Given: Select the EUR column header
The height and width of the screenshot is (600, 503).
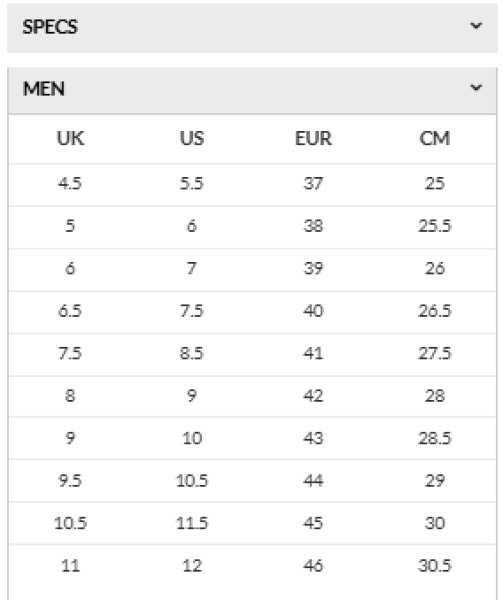Looking at the screenshot, I should 313,138.
